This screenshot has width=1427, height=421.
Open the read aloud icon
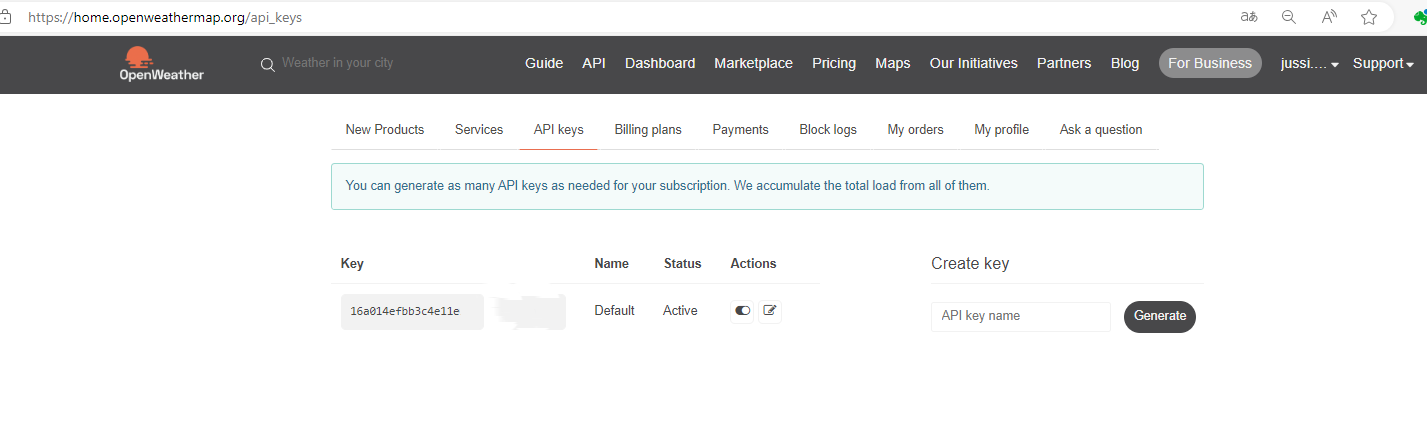(x=1329, y=17)
